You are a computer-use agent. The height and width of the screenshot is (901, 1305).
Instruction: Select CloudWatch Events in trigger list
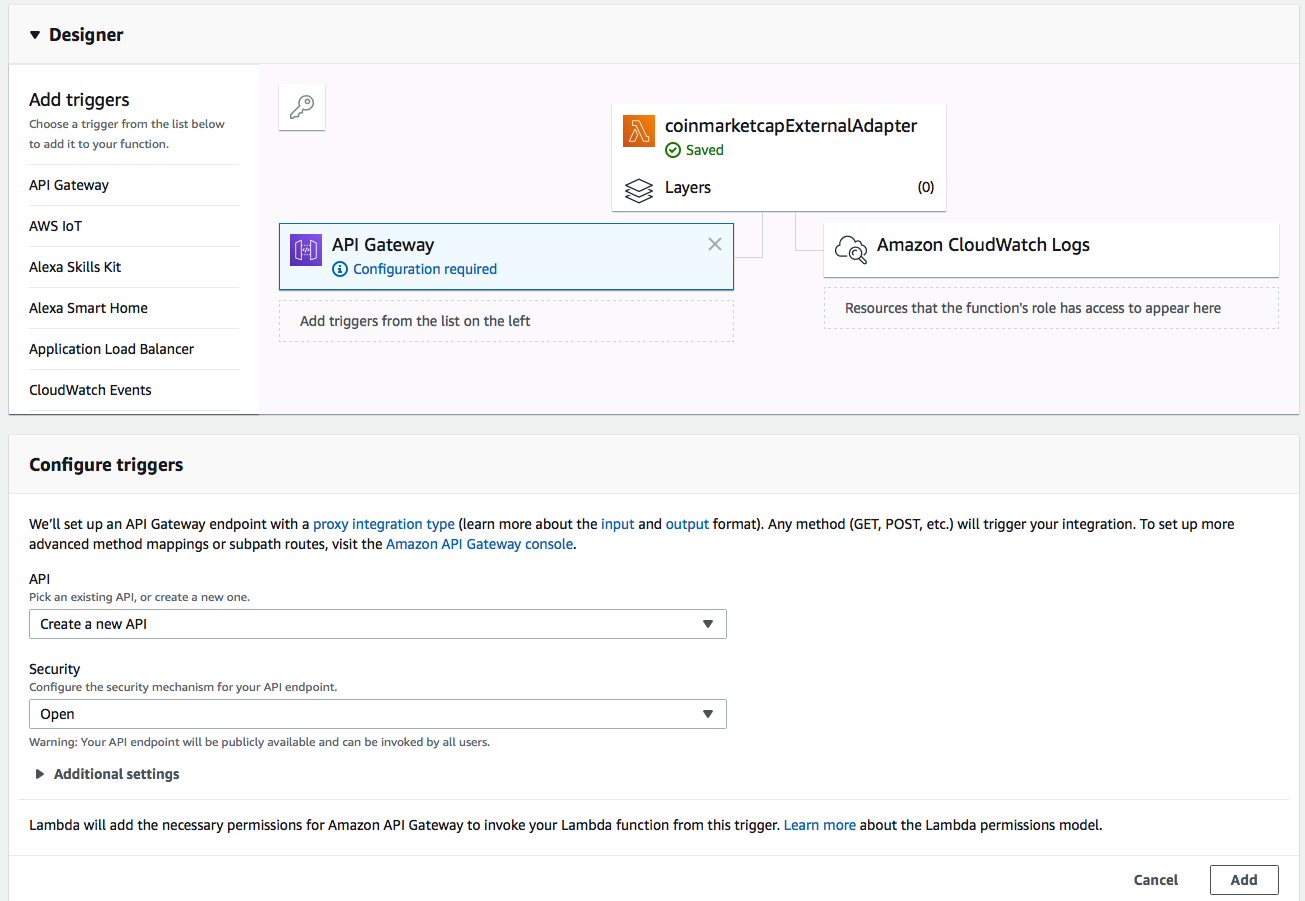point(90,390)
